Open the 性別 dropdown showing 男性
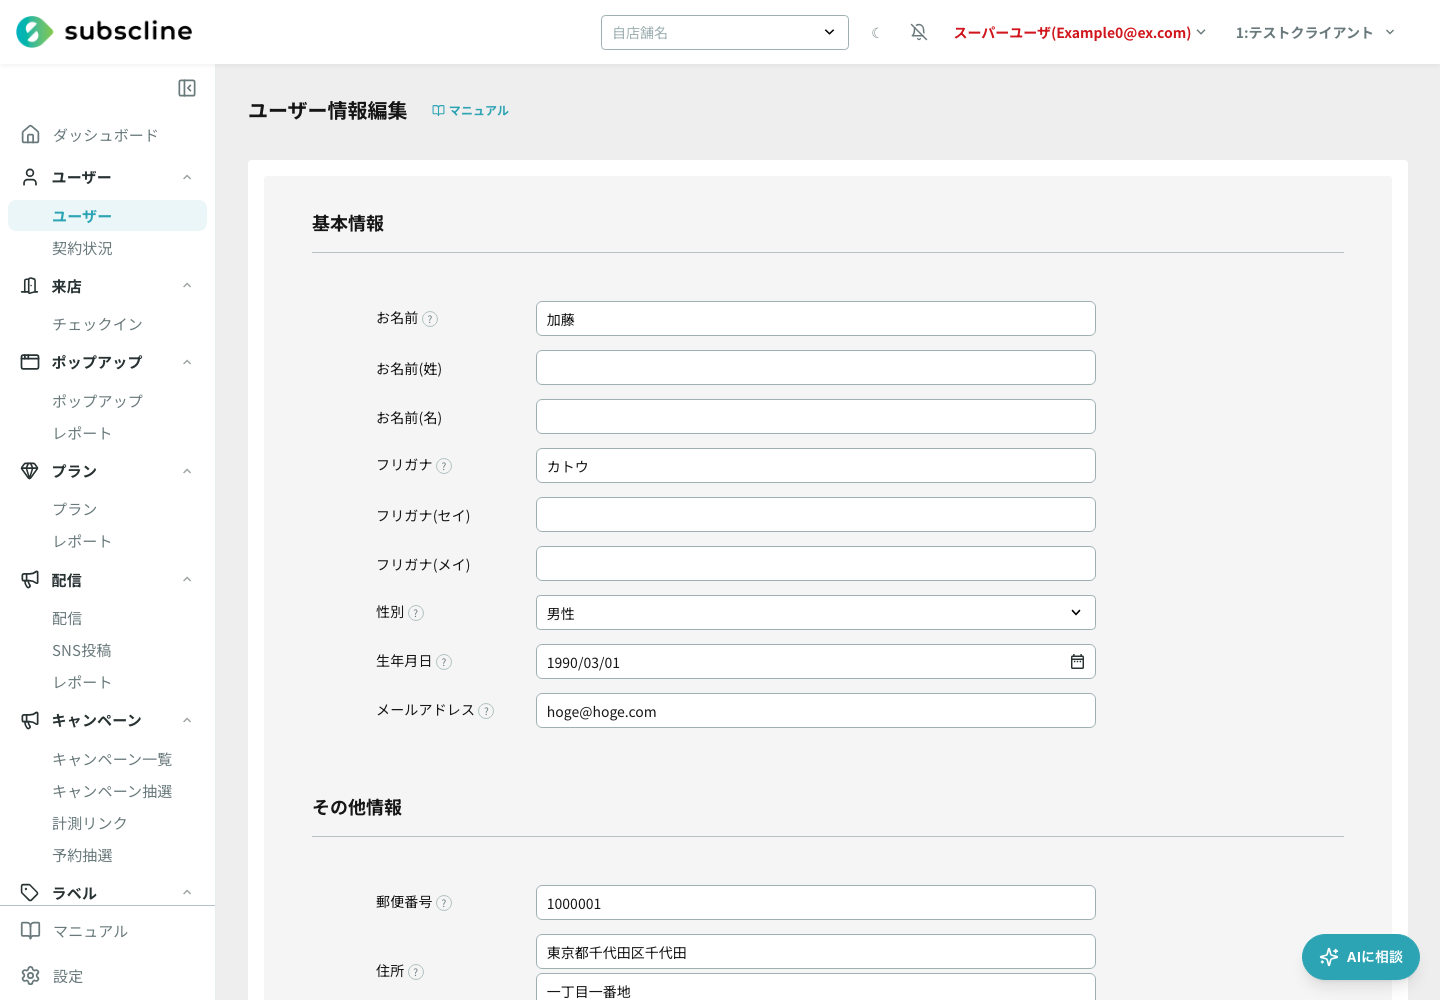 pyautogui.click(x=816, y=613)
